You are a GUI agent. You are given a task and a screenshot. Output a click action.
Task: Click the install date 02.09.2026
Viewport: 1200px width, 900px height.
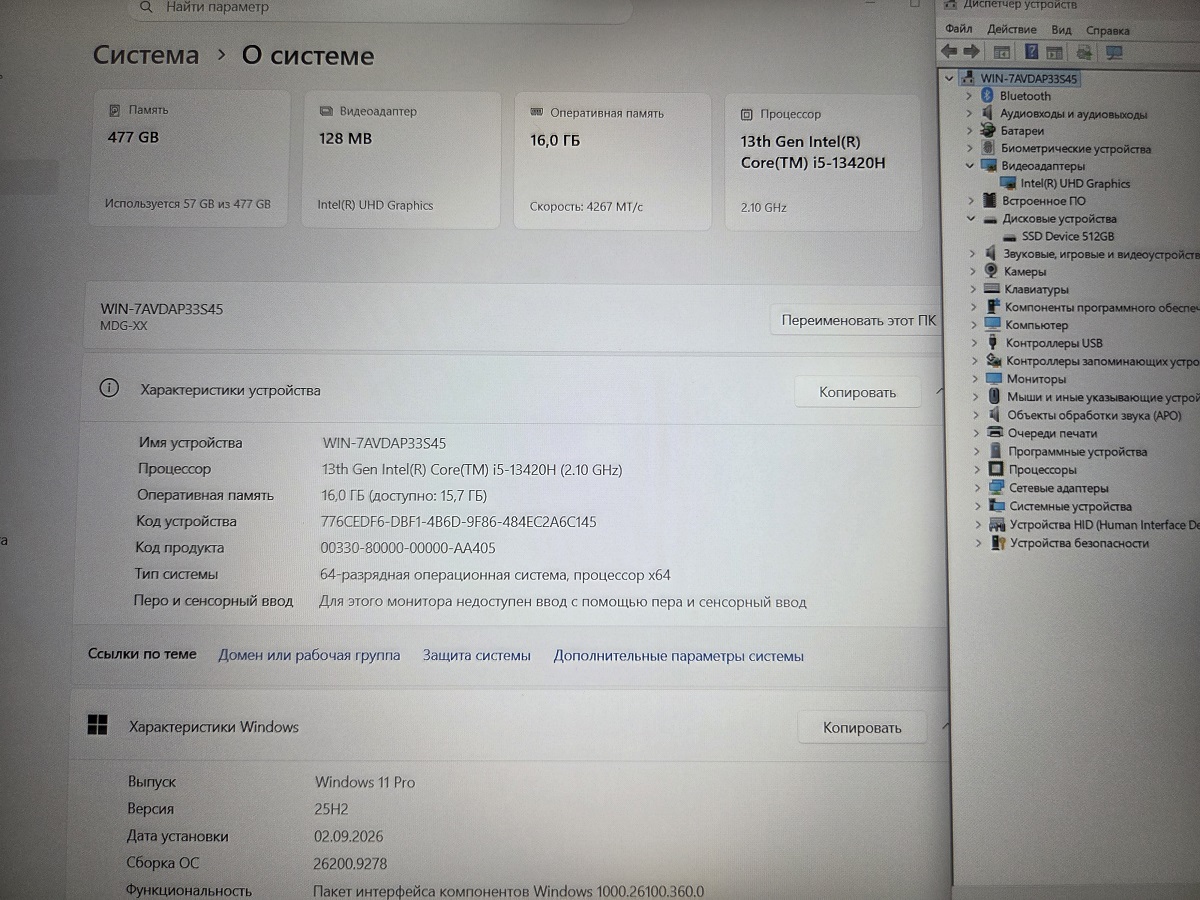[x=348, y=836]
